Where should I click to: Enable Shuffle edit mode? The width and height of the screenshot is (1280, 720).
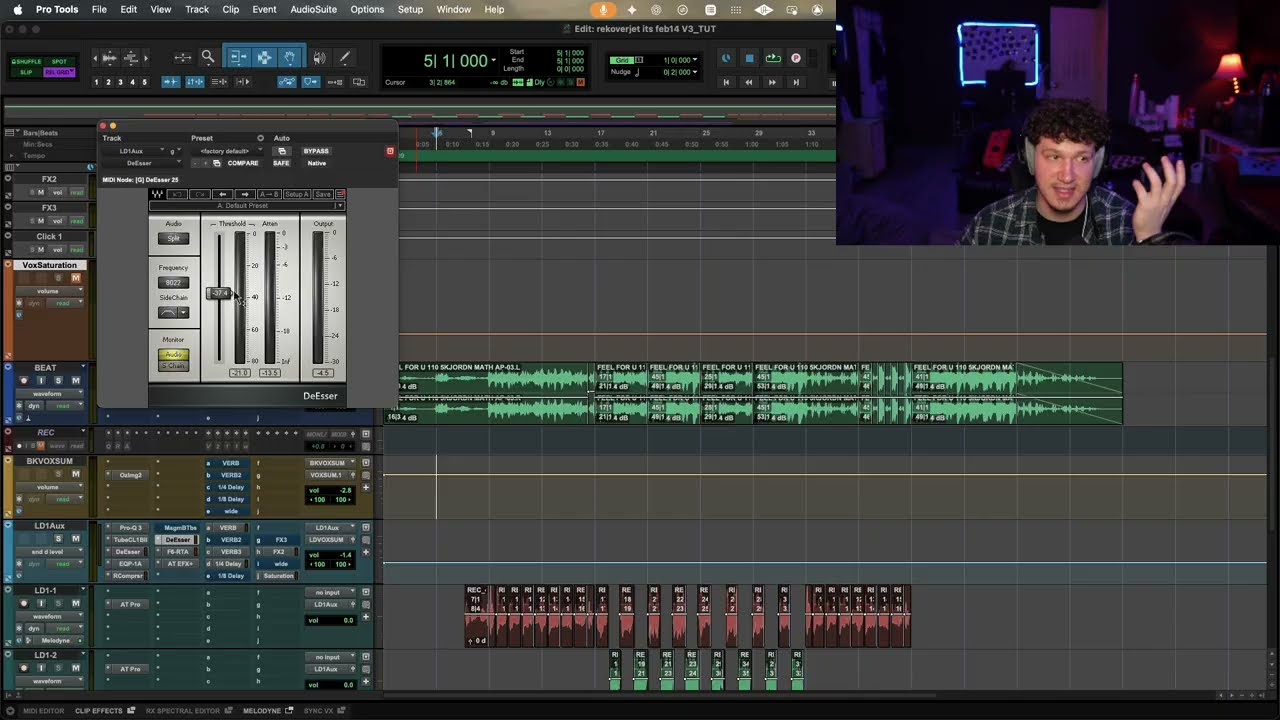[x=27, y=61]
